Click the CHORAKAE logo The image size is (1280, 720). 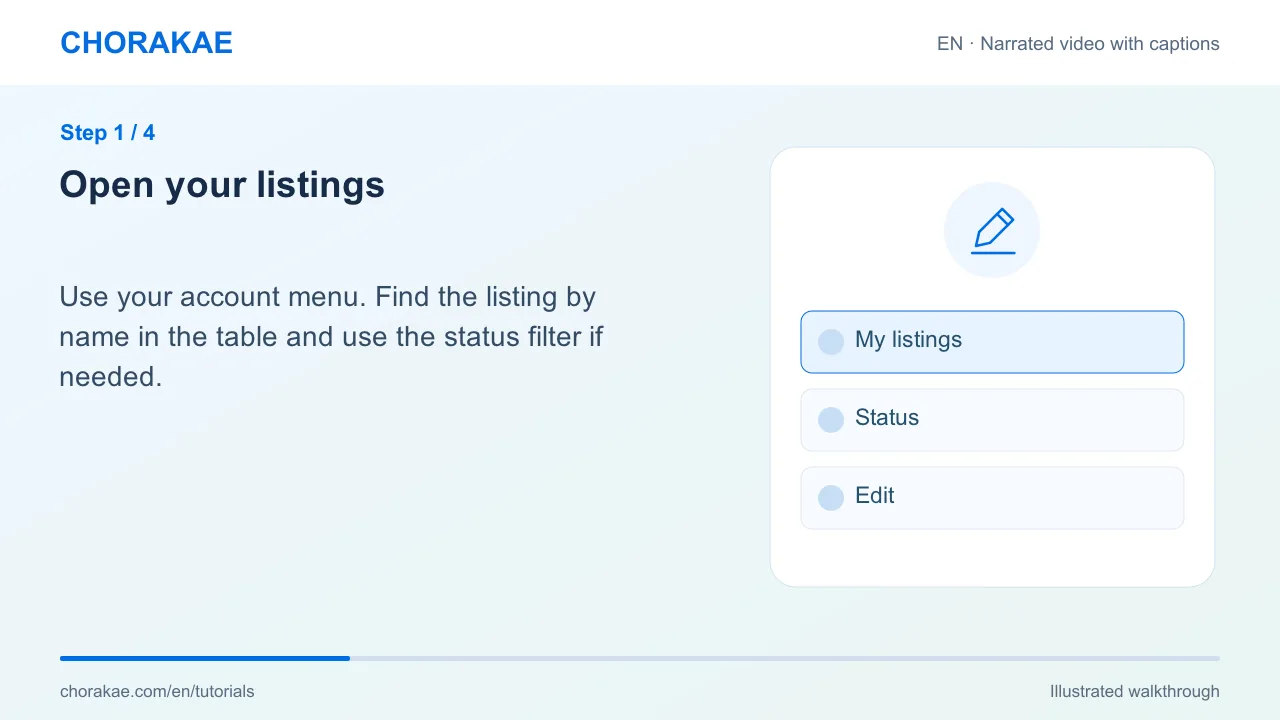click(x=146, y=43)
